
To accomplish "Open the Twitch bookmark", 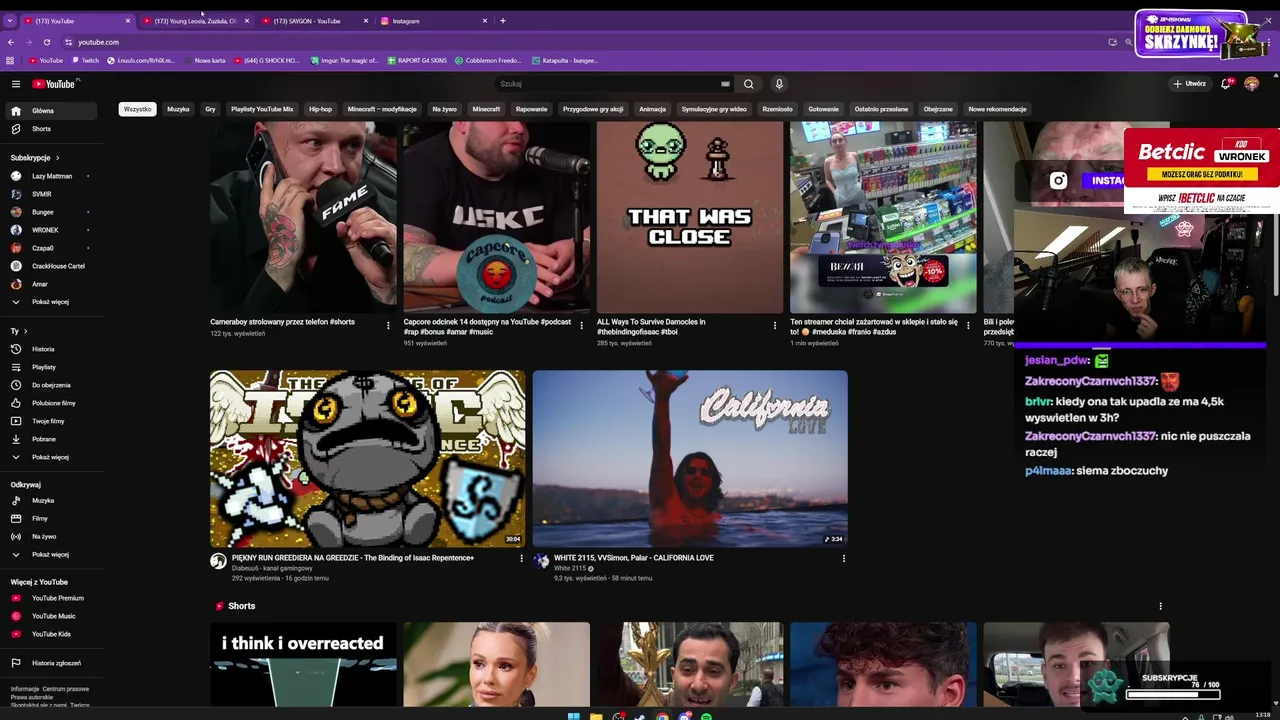I will 86,60.
